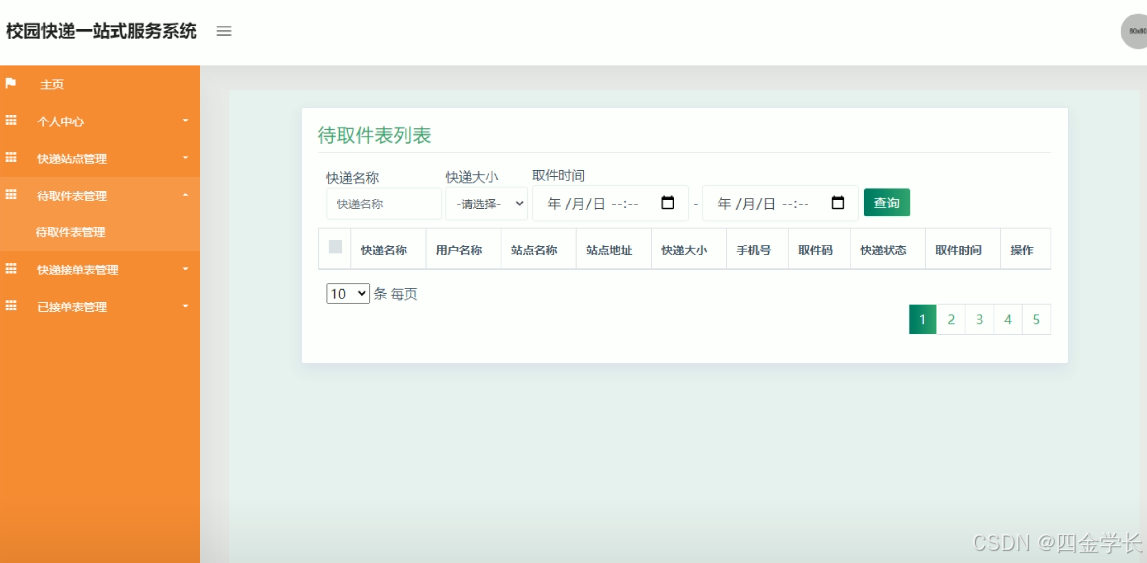Go to page 1 in pagination

(x=922, y=320)
